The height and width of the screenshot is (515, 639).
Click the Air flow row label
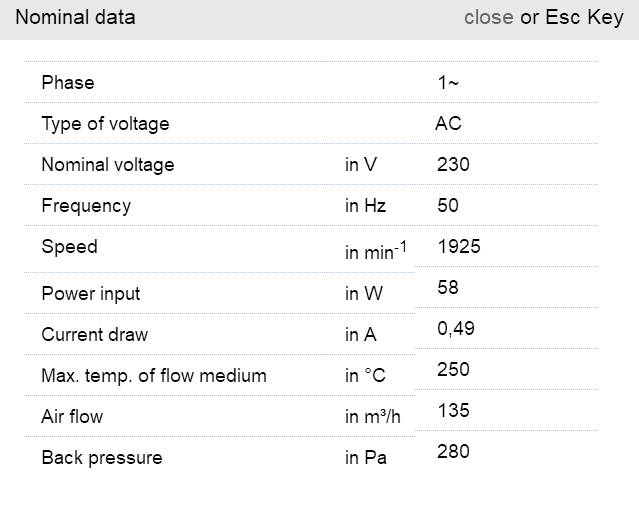pos(72,417)
